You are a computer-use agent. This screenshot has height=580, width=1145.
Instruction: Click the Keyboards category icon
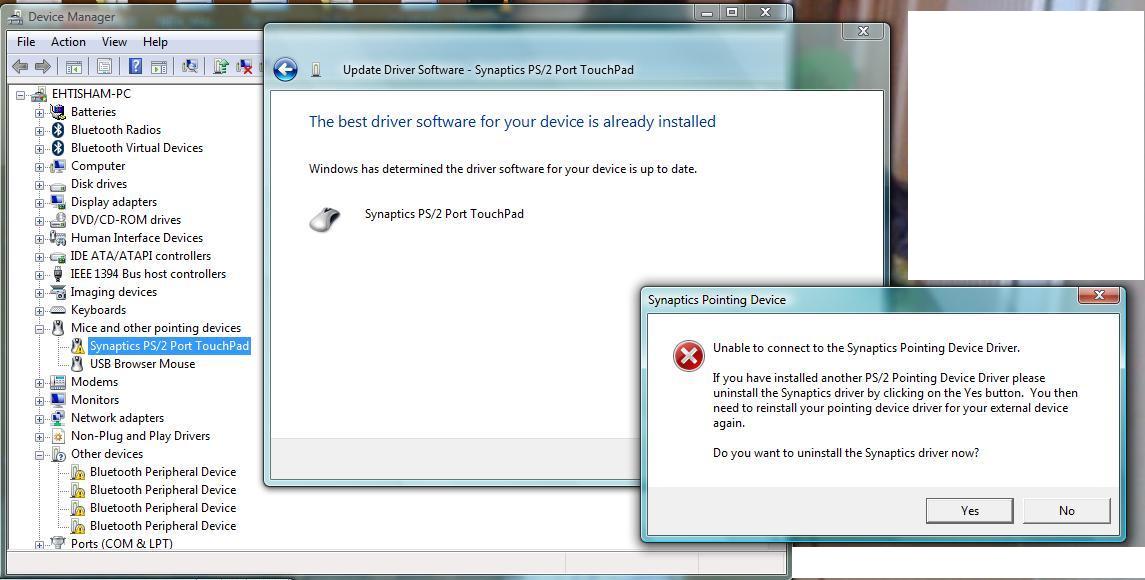tap(58, 310)
